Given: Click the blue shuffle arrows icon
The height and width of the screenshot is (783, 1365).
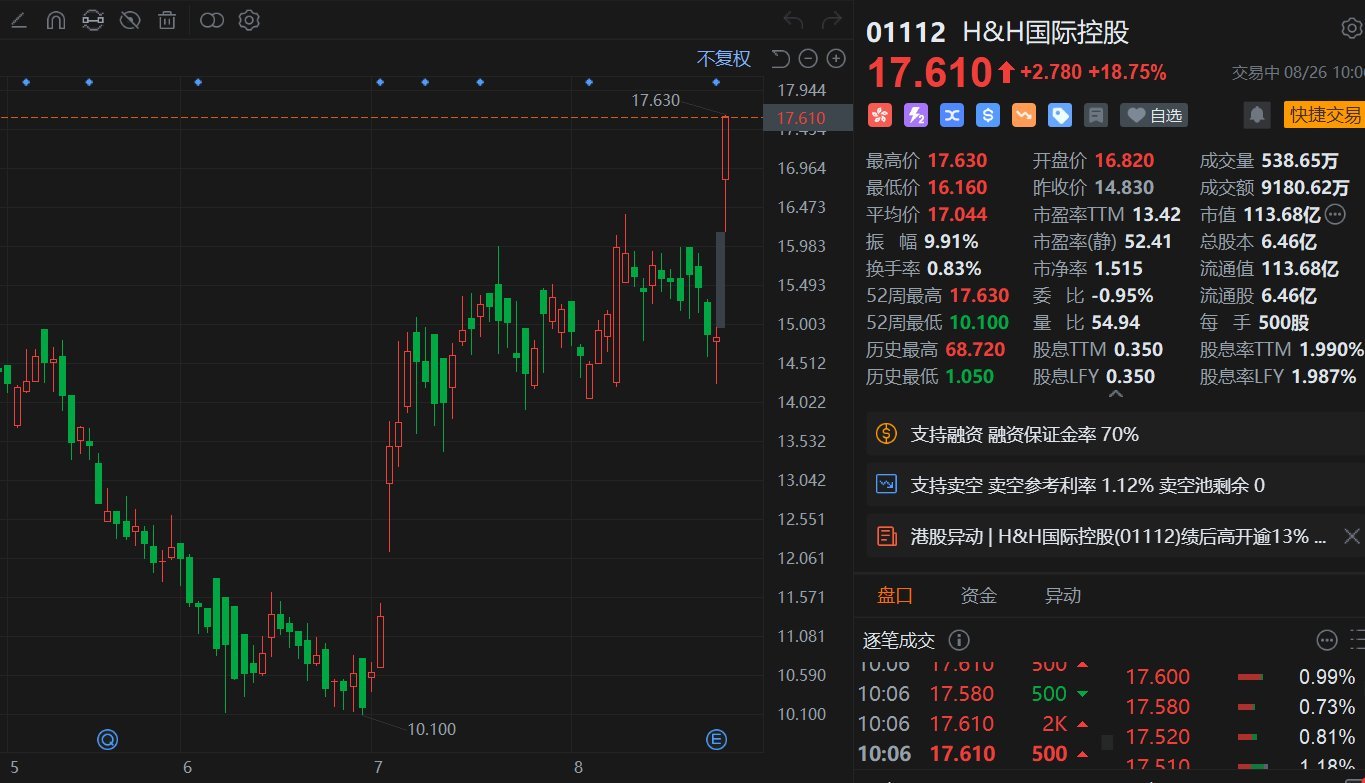Looking at the screenshot, I should click(952, 116).
